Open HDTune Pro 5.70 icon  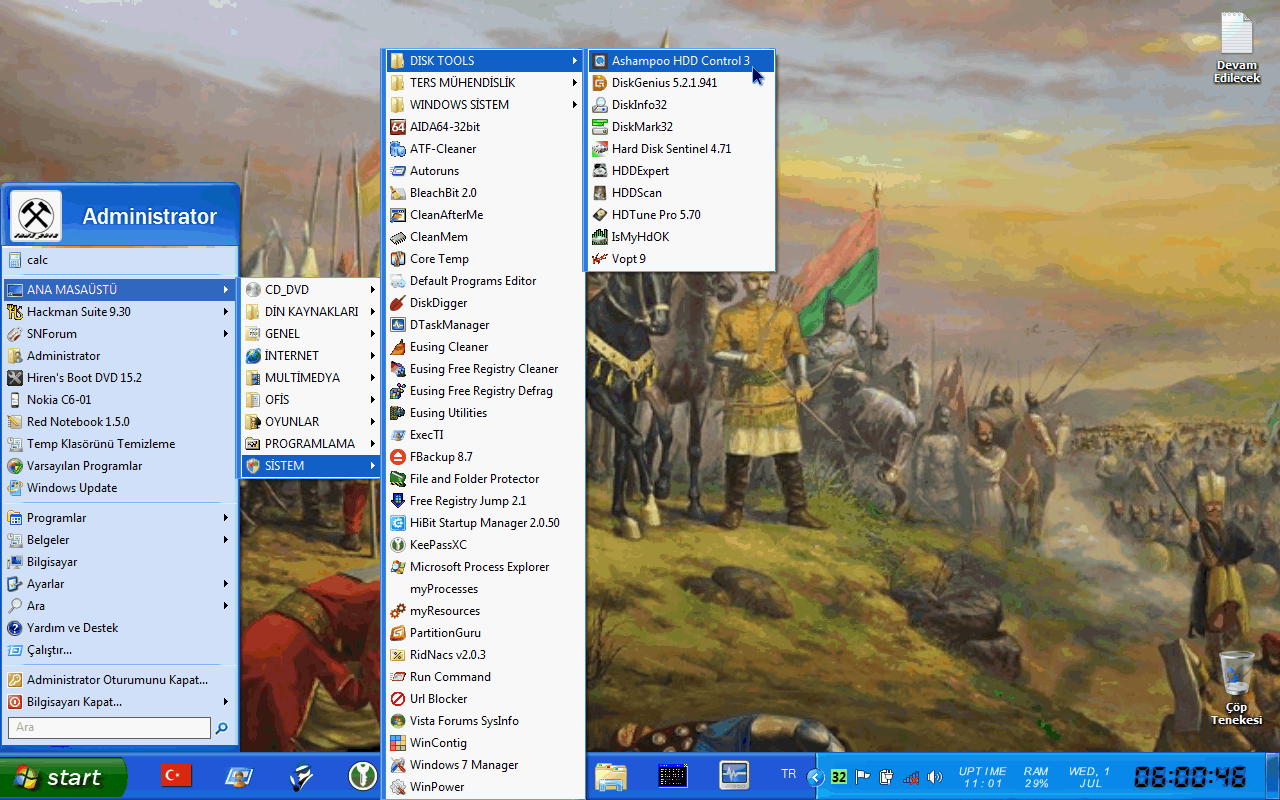(600, 215)
